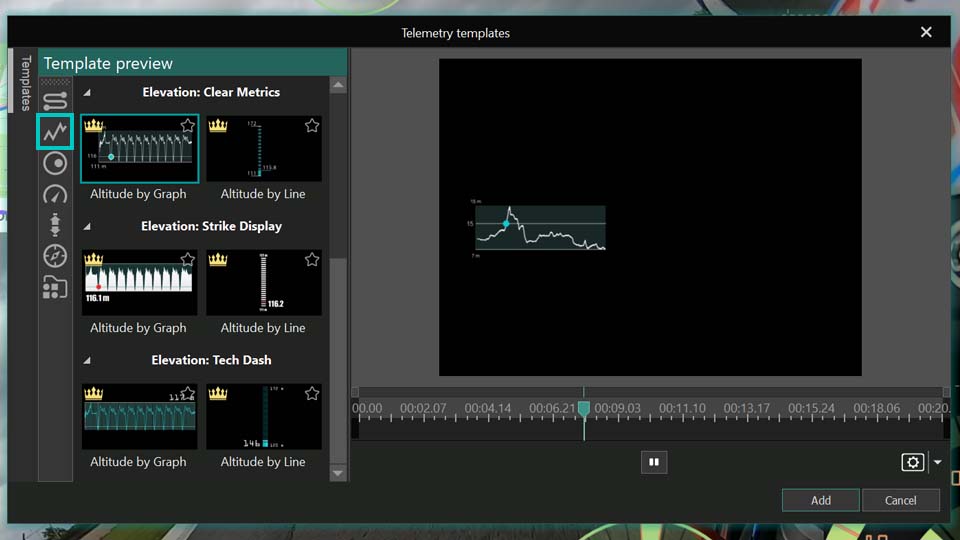Select the vertical acceleration arrows icon
Image resolution: width=960 pixels, height=540 pixels.
(x=55, y=225)
